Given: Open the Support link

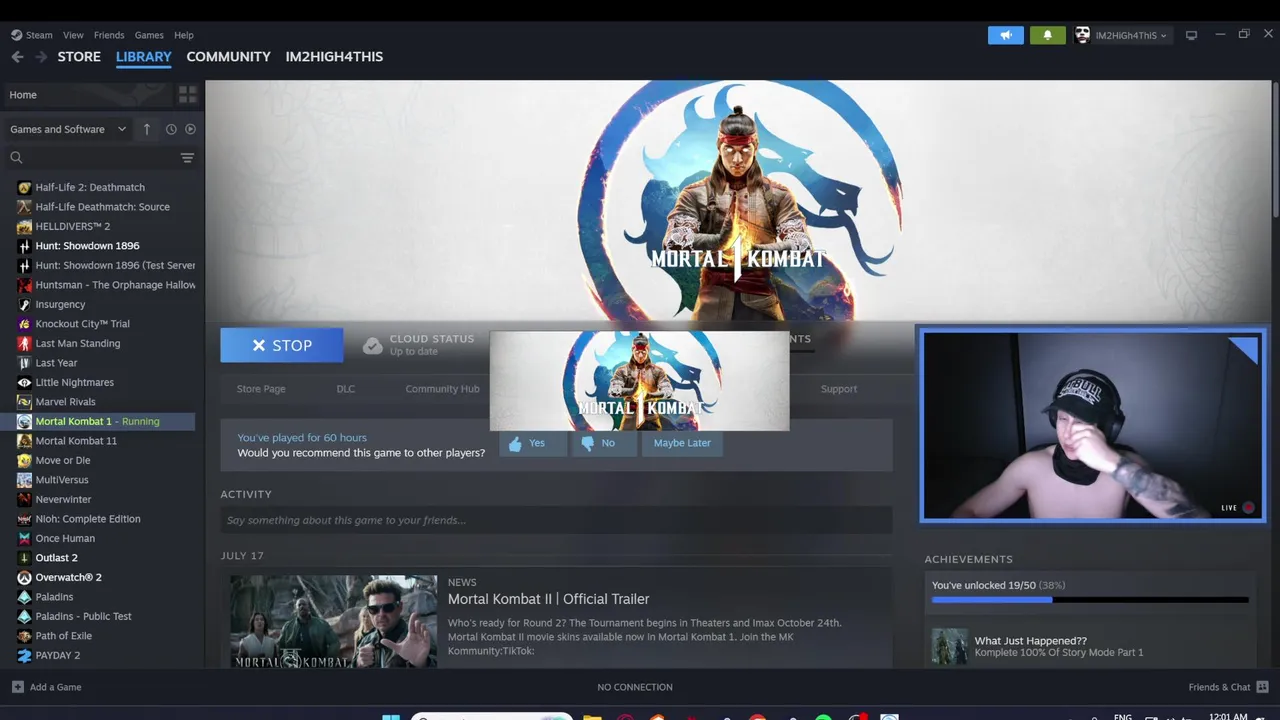Looking at the screenshot, I should point(839,389).
